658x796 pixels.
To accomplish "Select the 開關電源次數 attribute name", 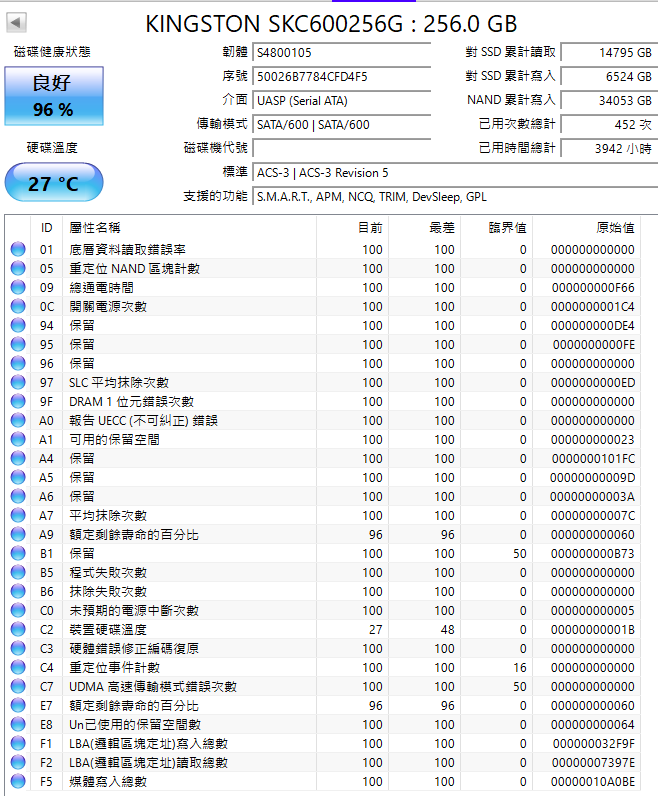I will (108, 306).
